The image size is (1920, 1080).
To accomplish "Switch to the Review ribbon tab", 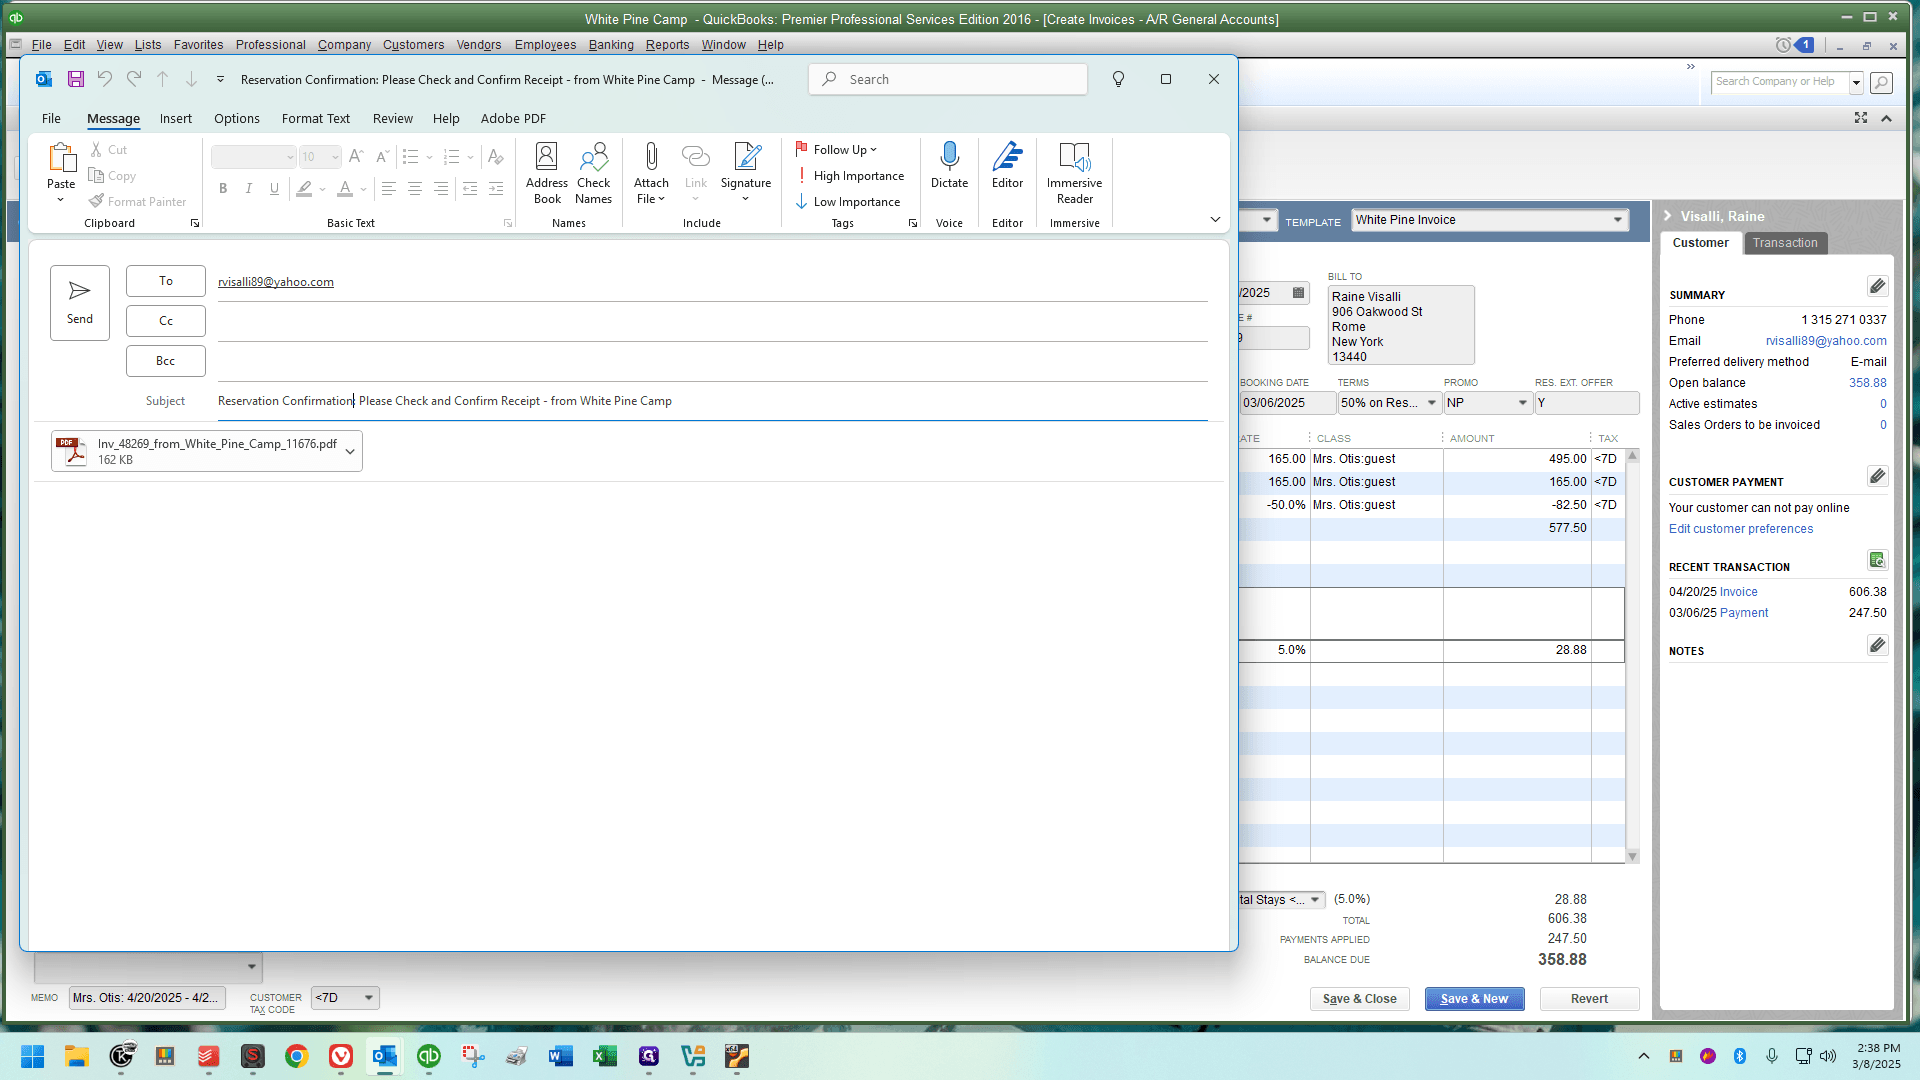I will [393, 118].
